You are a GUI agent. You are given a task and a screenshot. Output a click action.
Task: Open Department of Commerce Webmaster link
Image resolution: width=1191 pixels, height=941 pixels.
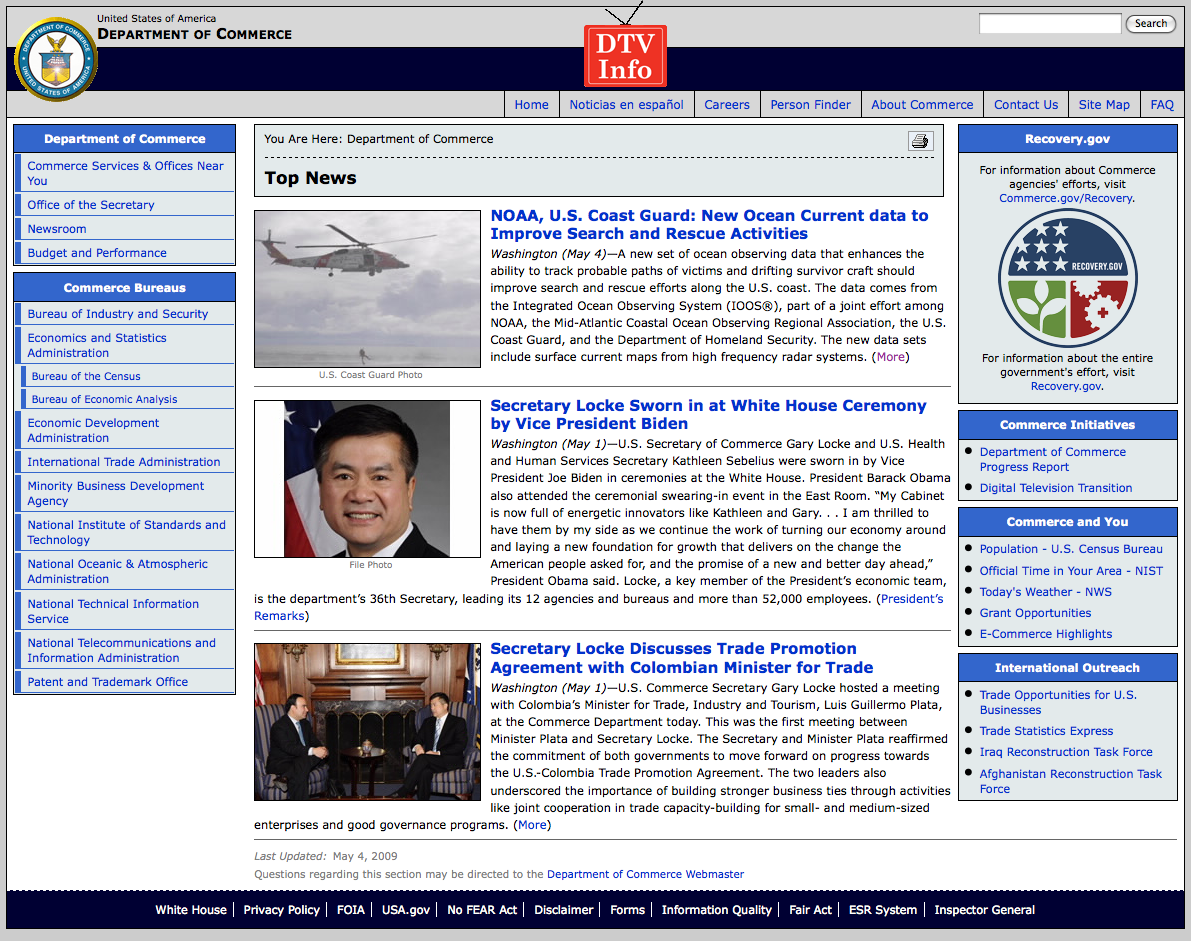(x=646, y=874)
